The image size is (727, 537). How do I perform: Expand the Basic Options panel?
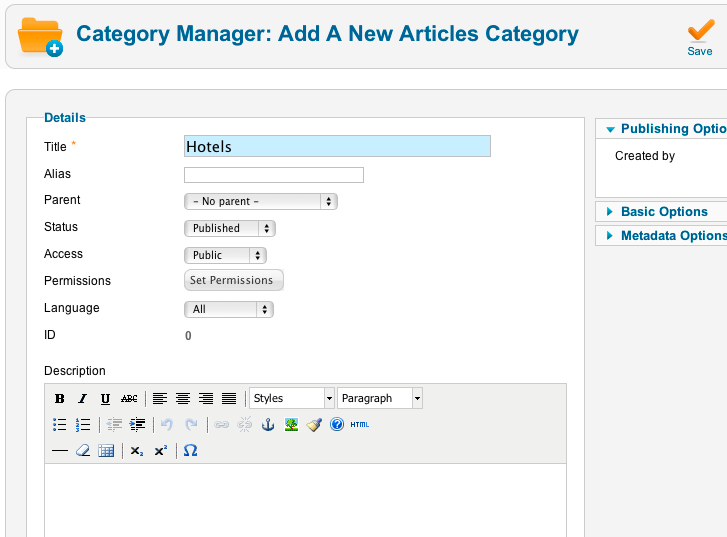(663, 212)
